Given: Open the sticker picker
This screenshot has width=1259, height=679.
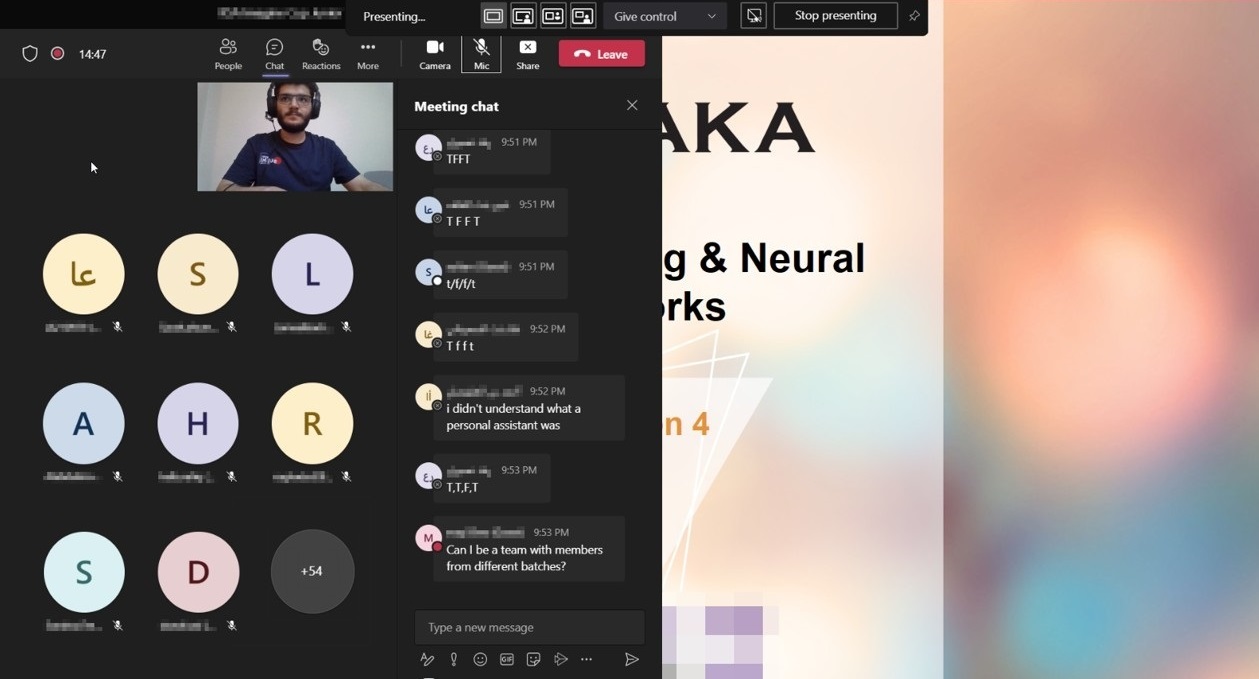Looking at the screenshot, I should [x=533, y=659].
